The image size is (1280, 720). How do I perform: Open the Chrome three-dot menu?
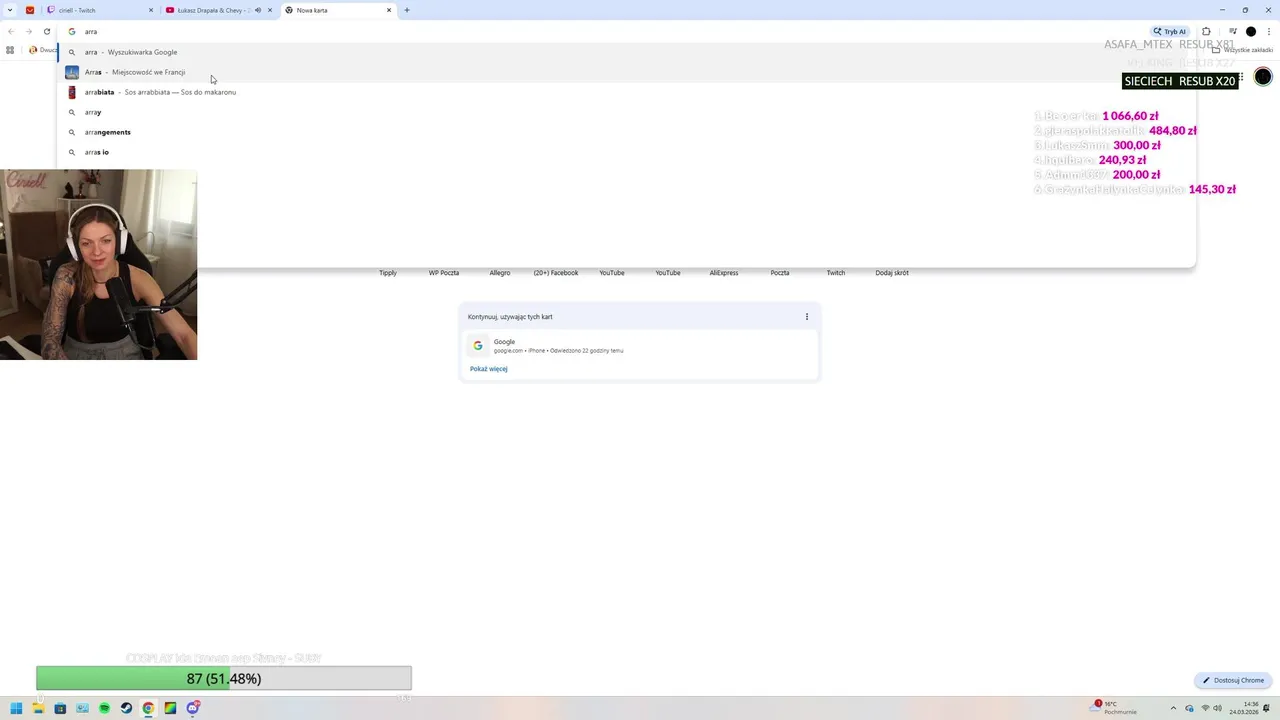point(1267,31)
